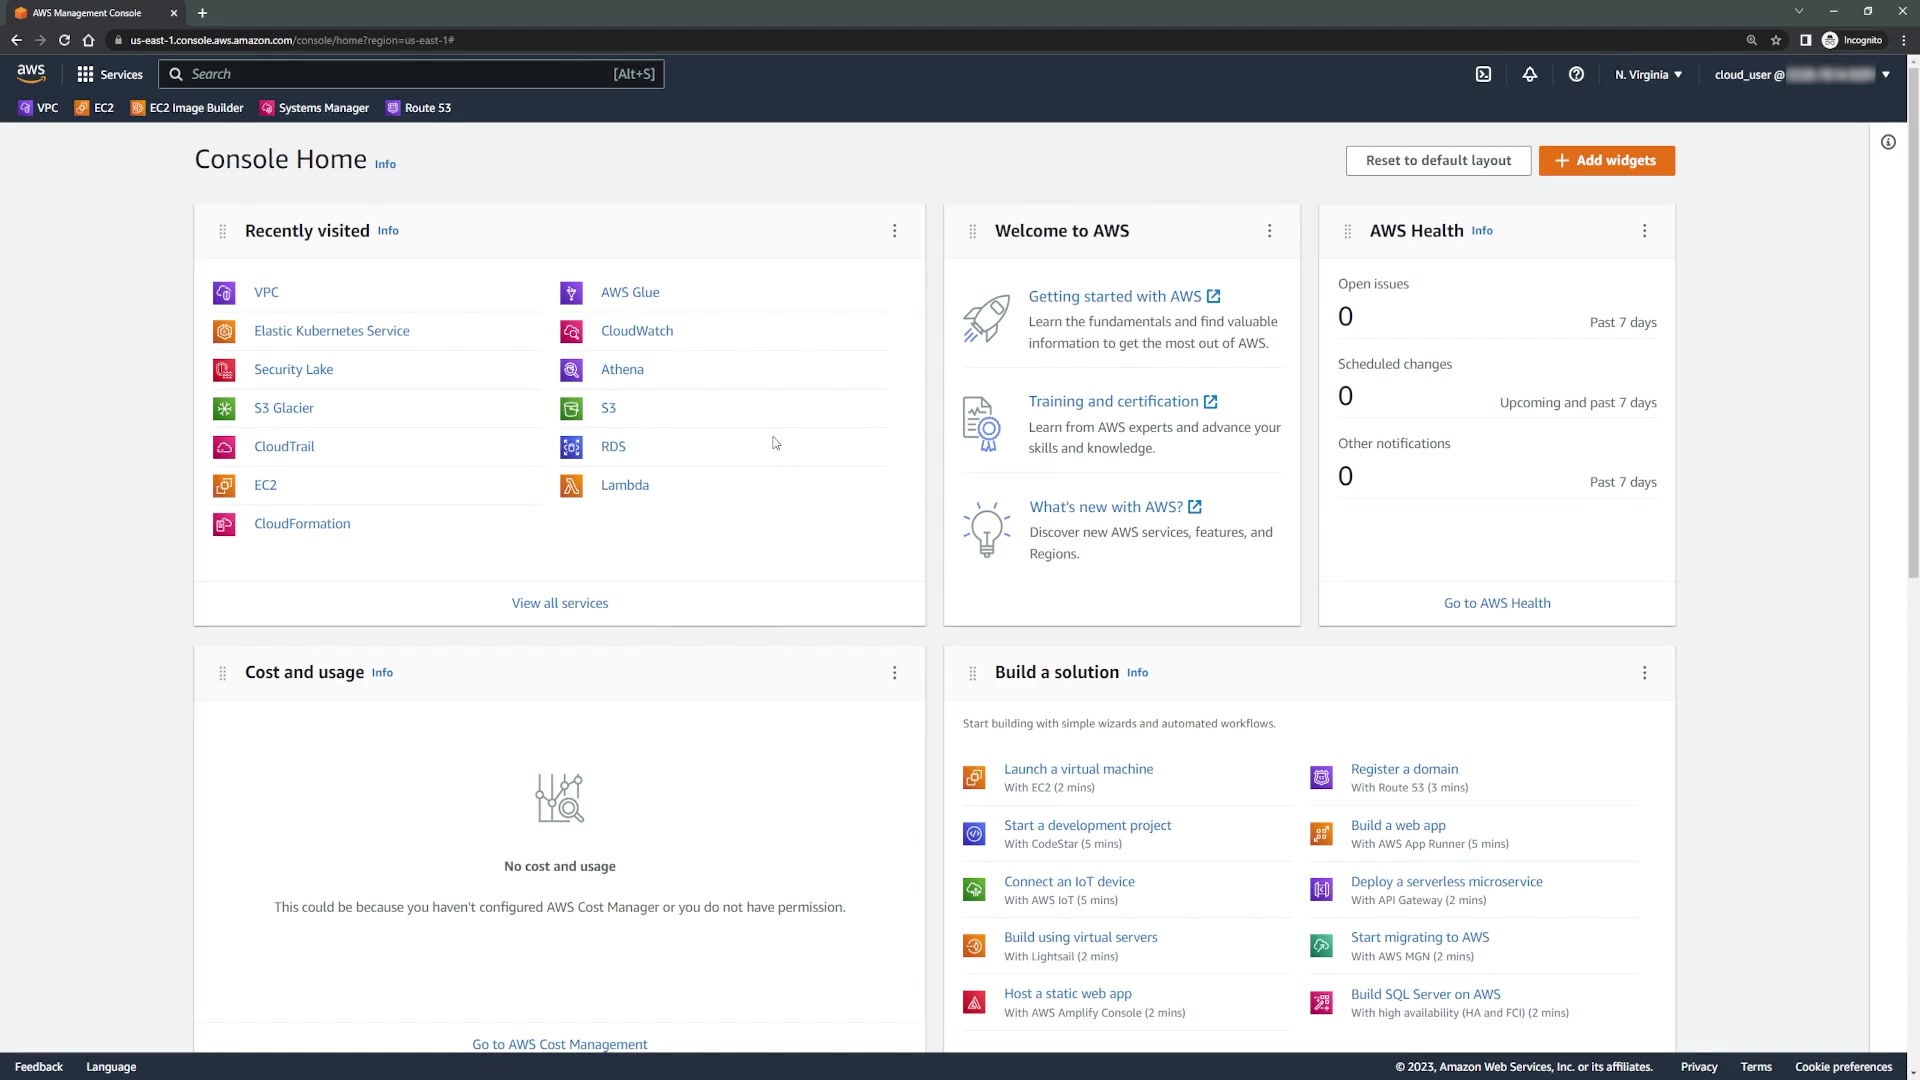The width and height of the screenshot is (1920, 1080).
Task: Open Route 53 favorites bar shortcut
Action: click(x=419, y=108)
